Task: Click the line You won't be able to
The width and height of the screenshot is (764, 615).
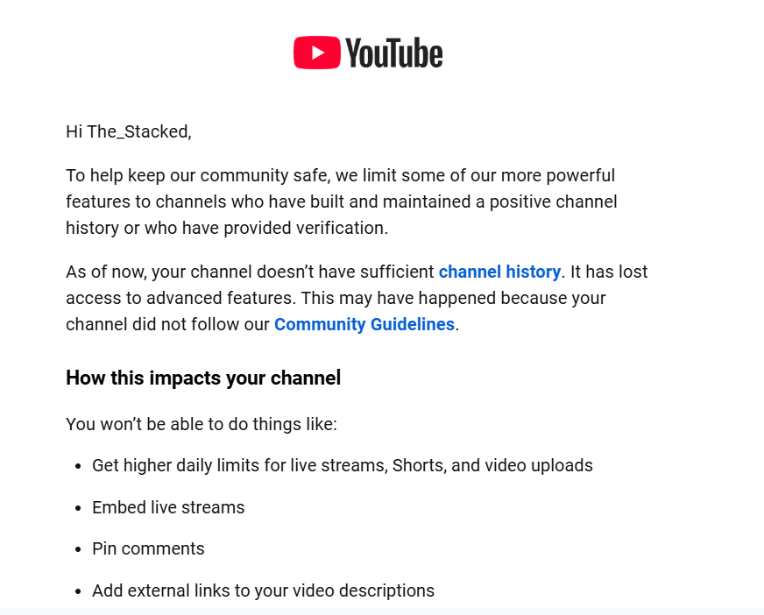Action: 201,424
